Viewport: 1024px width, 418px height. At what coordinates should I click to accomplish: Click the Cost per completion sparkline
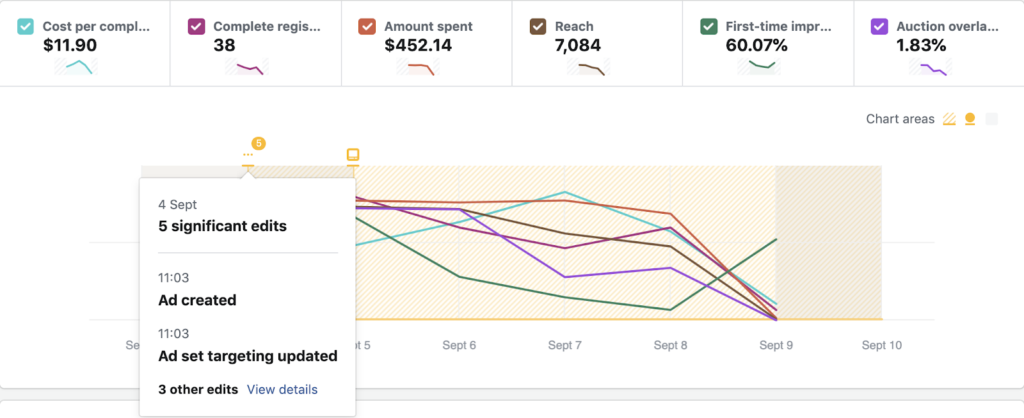pyautogui.click(x=76, y=68)
